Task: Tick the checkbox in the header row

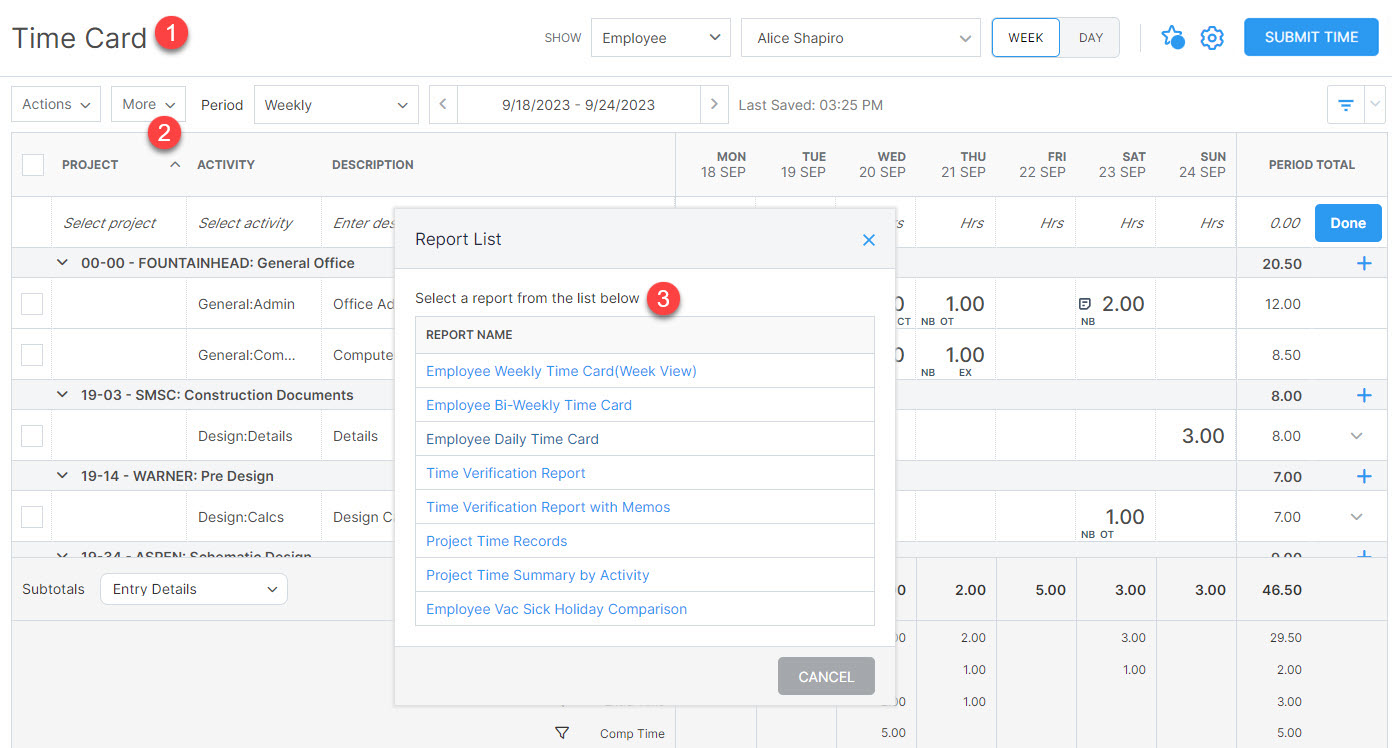Action: click(32, 164)
